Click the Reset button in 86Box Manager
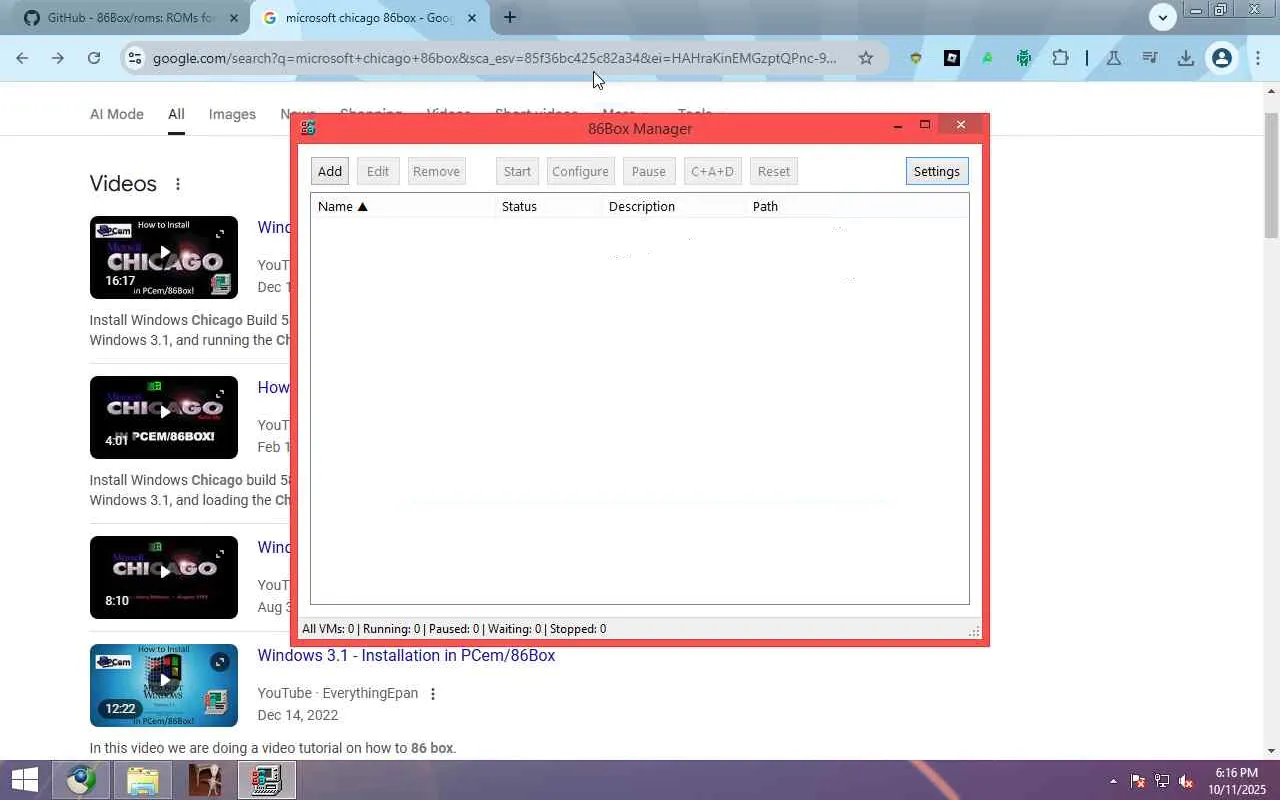This screenshot has width=1280, height=800. click(774, 171)
